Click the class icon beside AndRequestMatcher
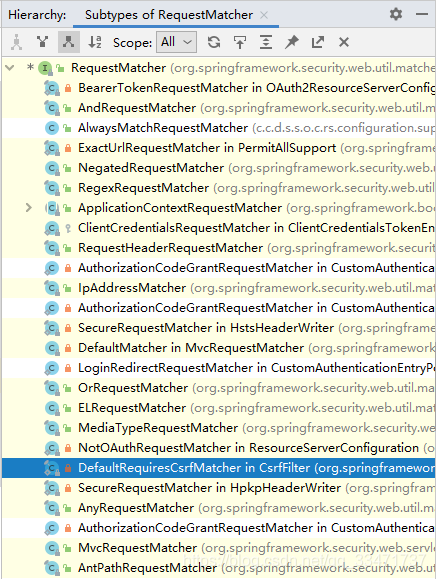The width and height of the screenshot is (436, 579). (52, 108)
